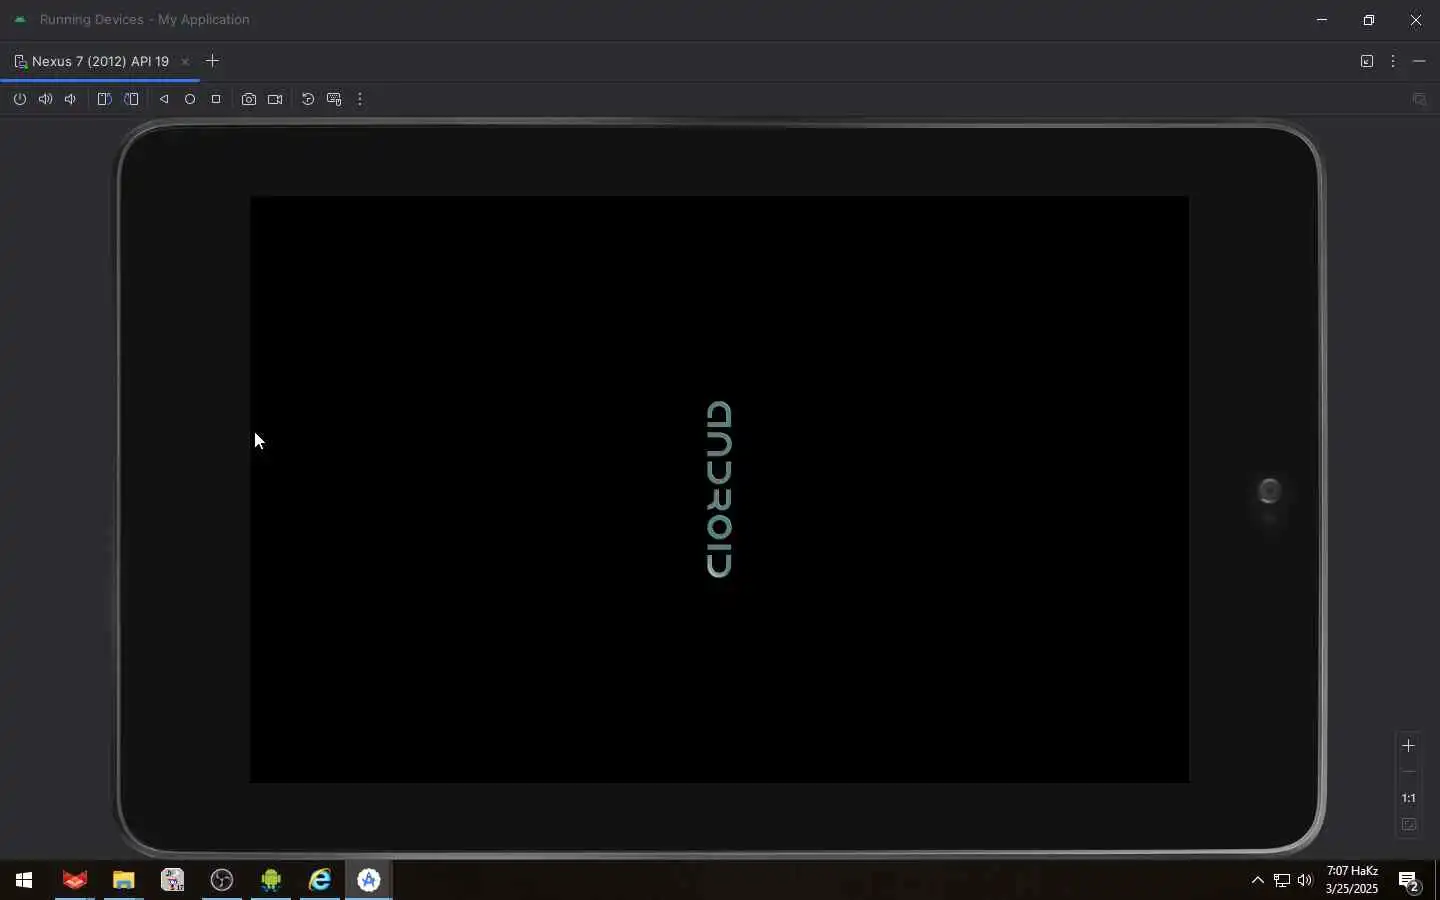Open the red fox app in taskbar
1440x900 pixels.
click(75, 880)
